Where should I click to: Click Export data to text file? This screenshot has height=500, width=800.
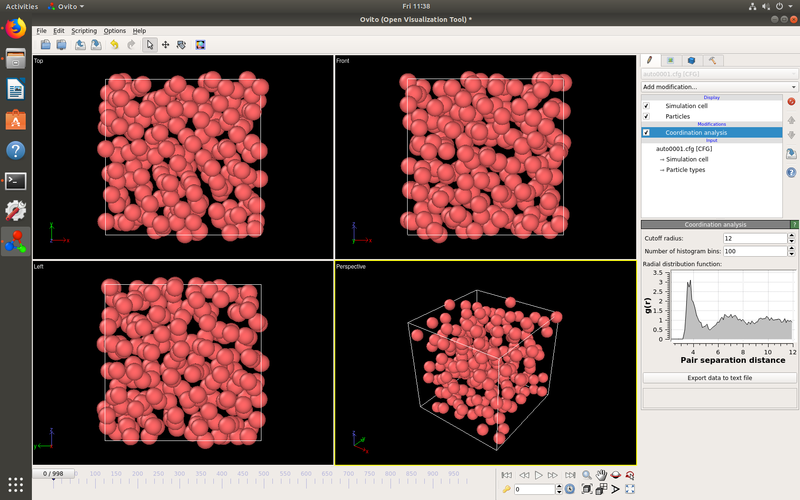click(719, 378)
